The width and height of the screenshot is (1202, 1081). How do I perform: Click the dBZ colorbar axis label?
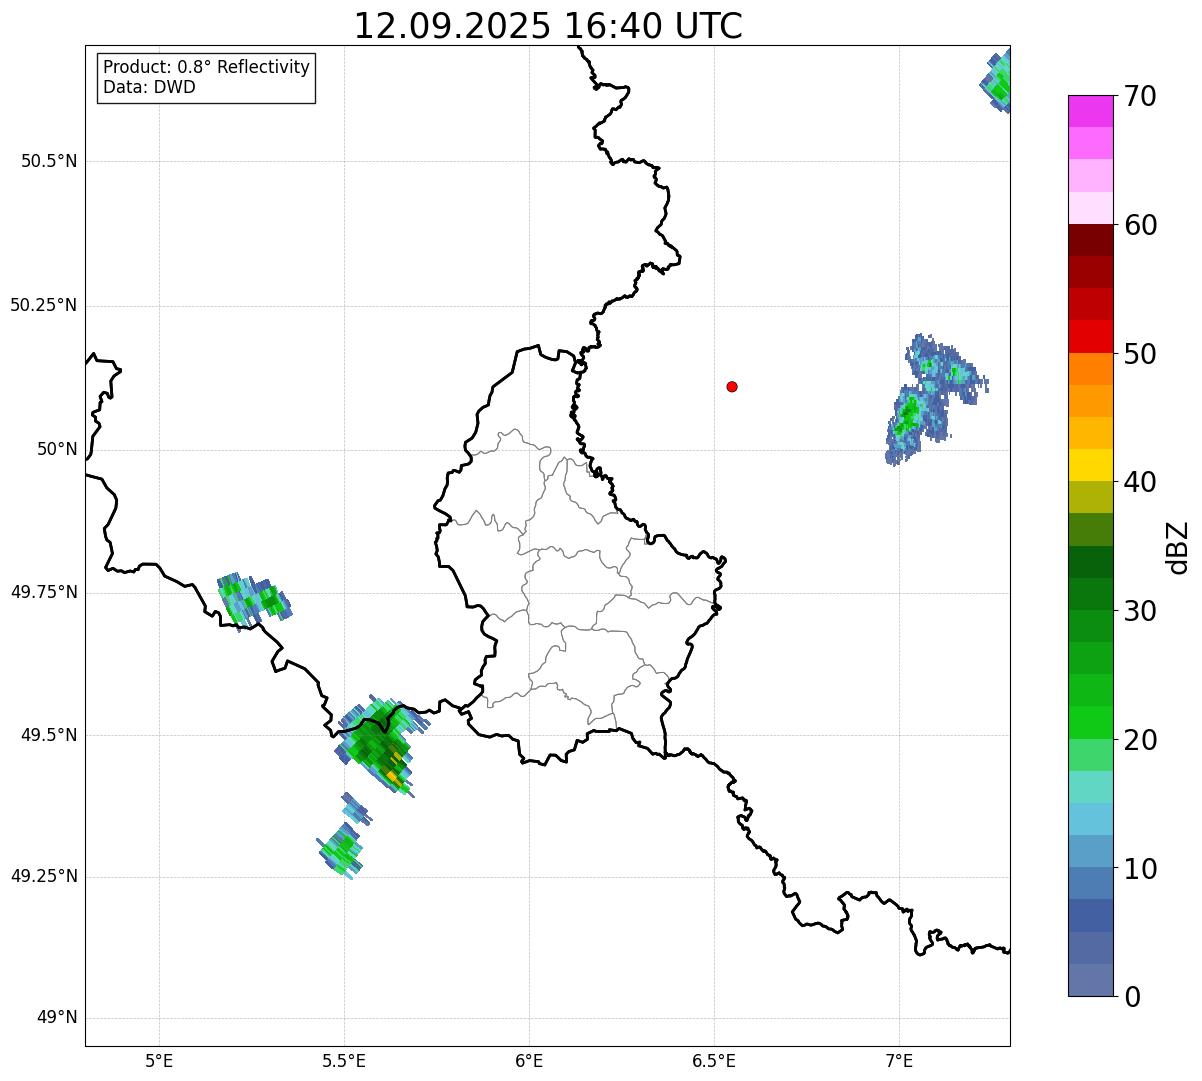(x=1178, y=547)
